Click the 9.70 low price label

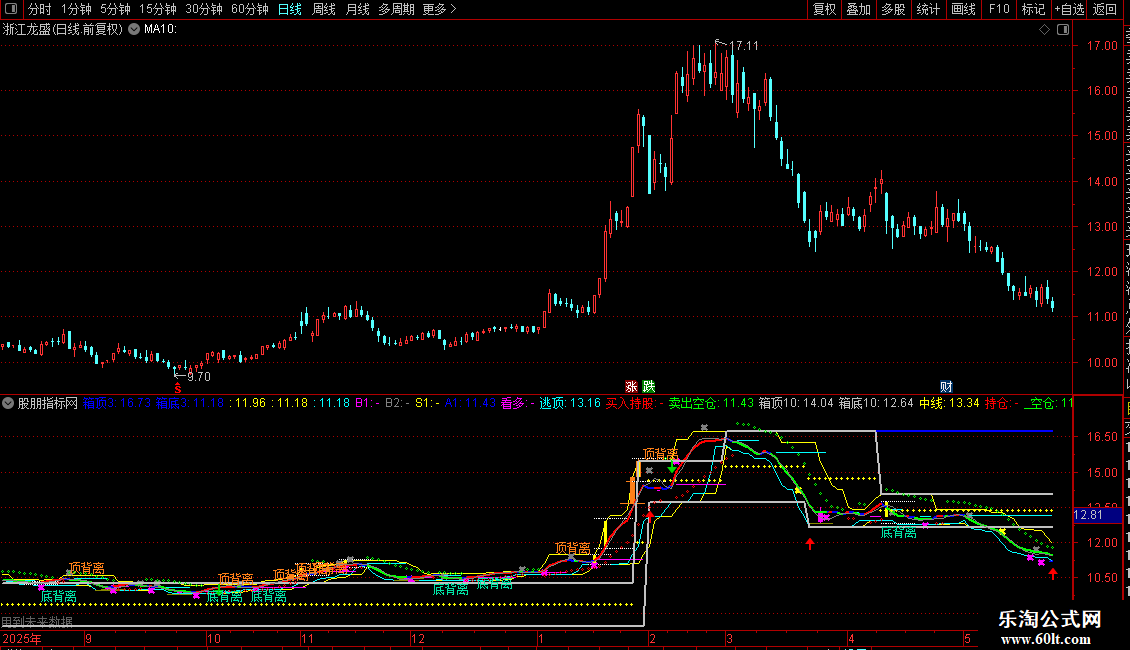tap(199, 377)
